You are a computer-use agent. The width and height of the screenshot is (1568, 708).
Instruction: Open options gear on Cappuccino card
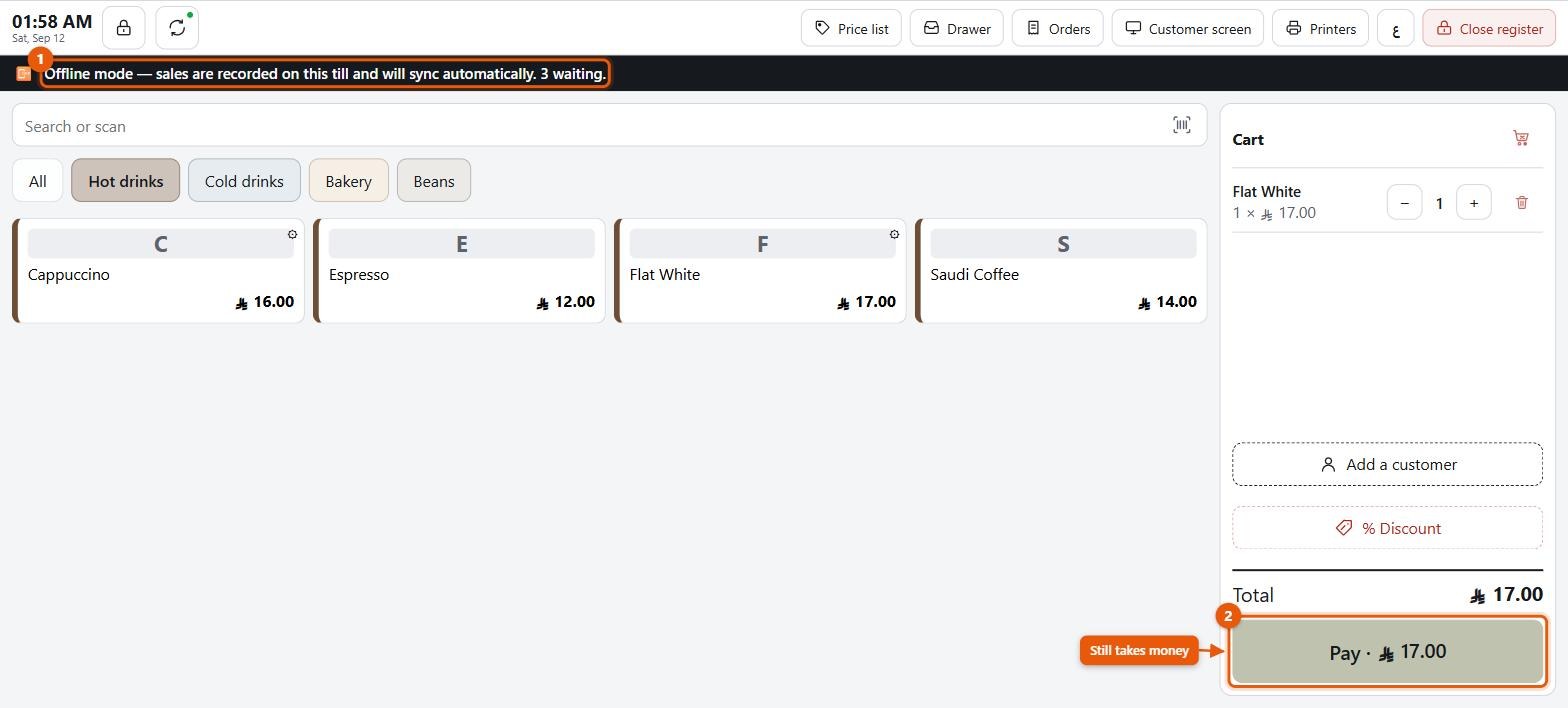(292, 234)
